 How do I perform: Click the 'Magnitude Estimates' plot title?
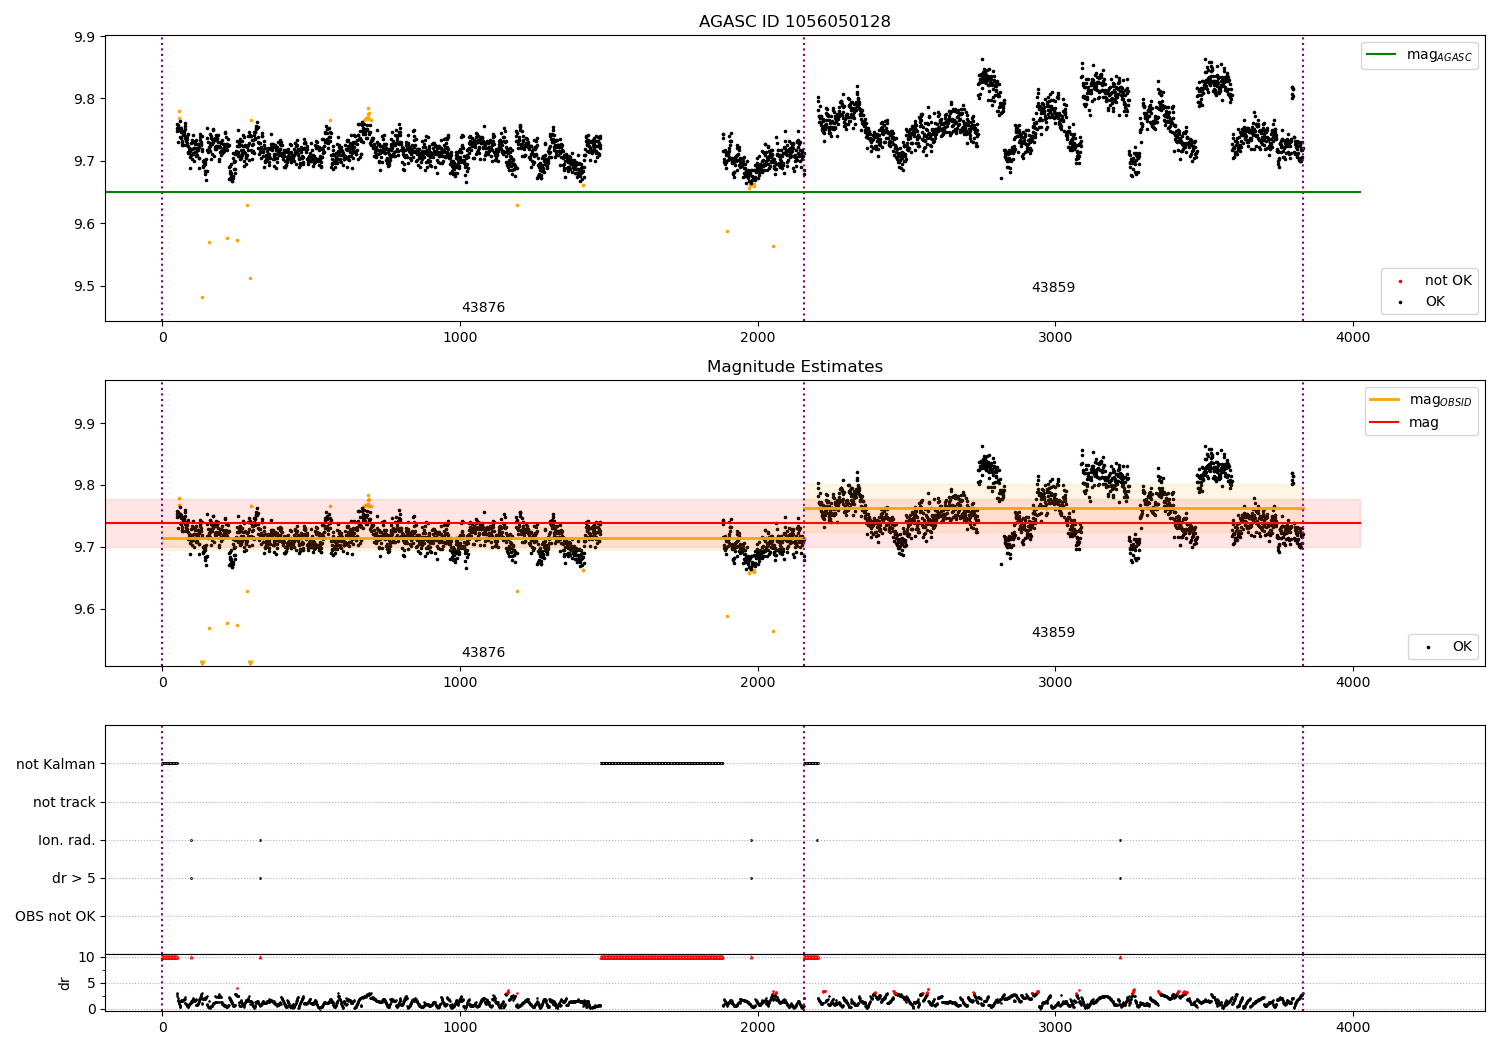794,367
